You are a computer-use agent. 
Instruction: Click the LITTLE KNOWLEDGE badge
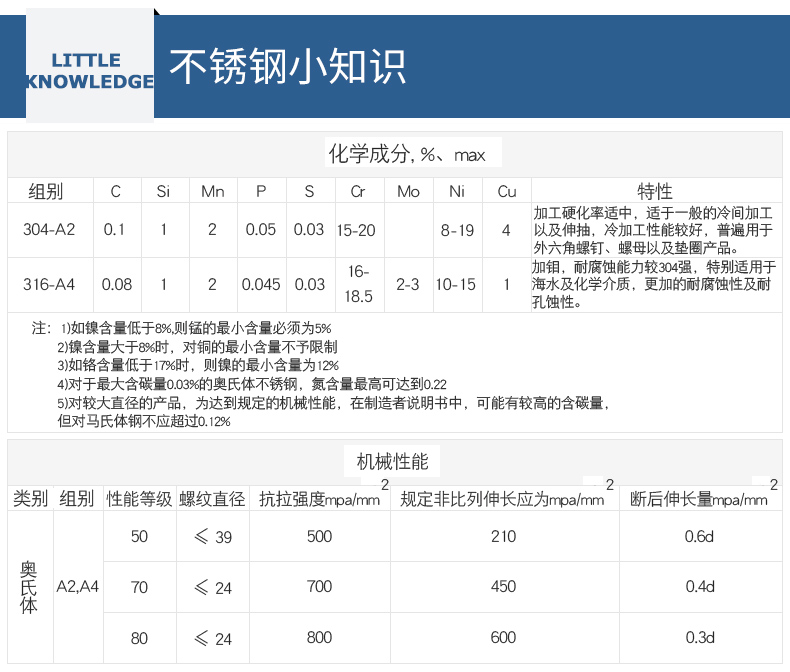[x=90, y=70]
